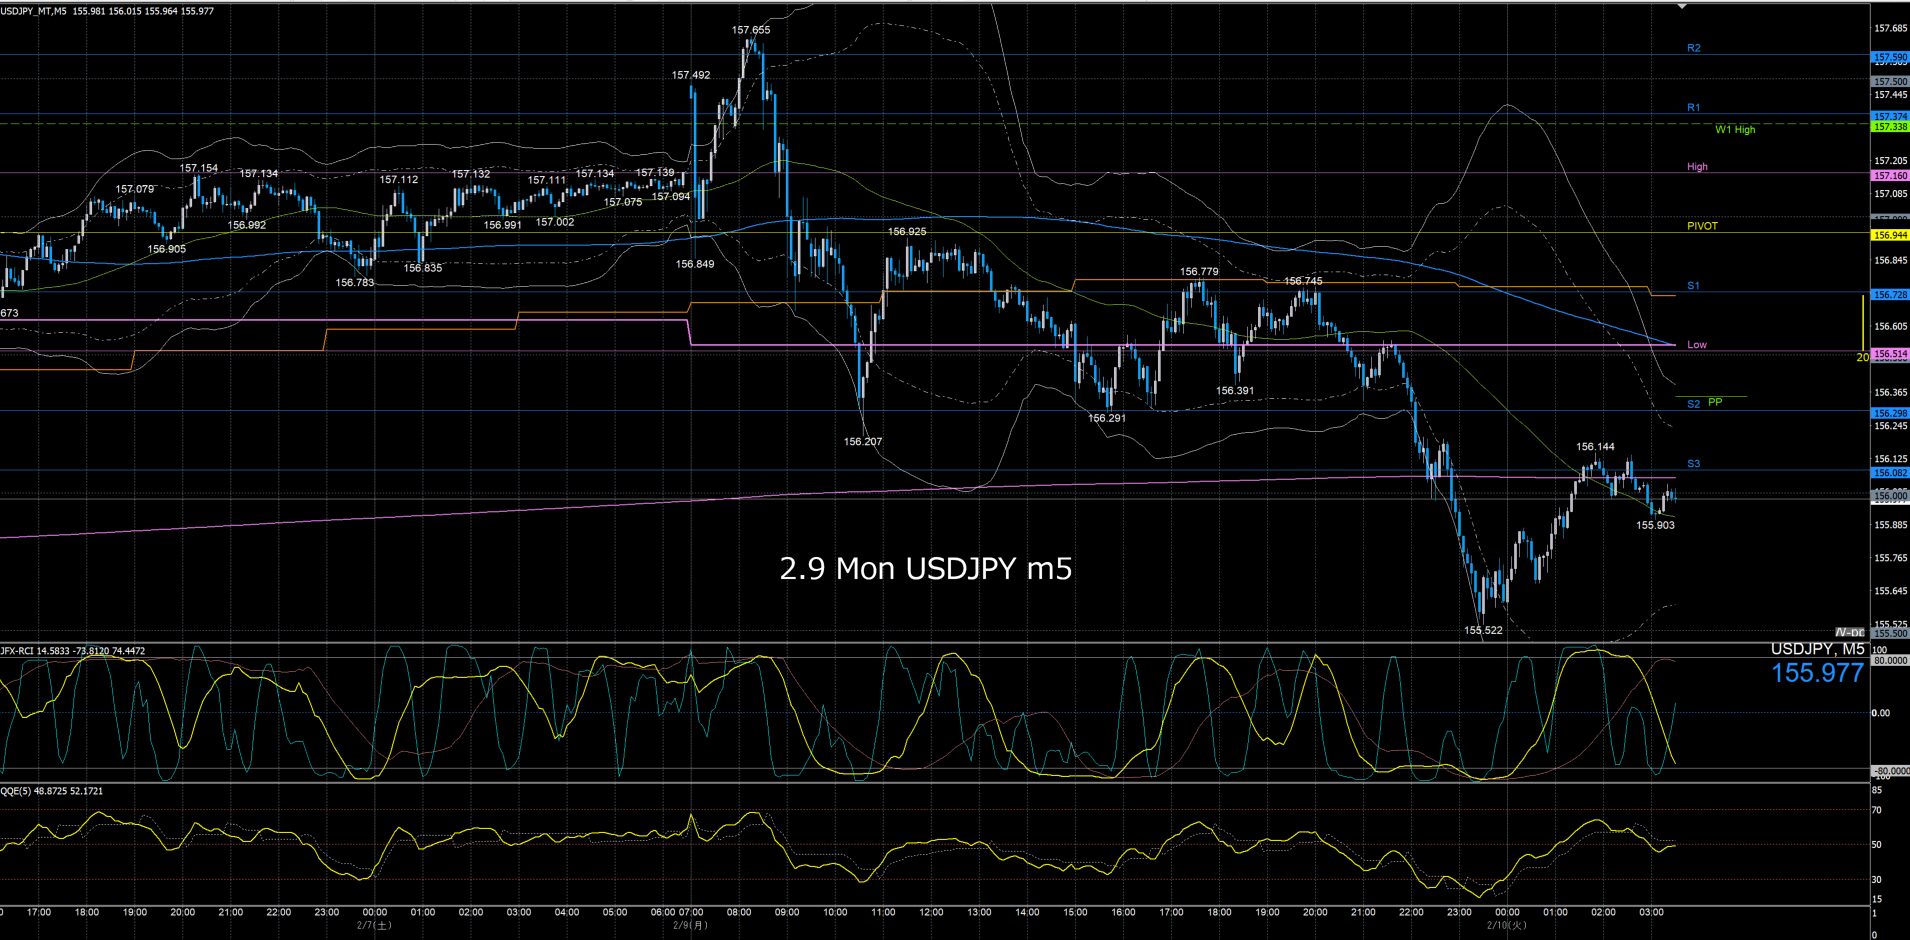Image resolution: width=1910 pixels, height=940 pixels.
Task: Select the "2.9 Mon USDJPY m5" text annotation
Action: point(925,569)
